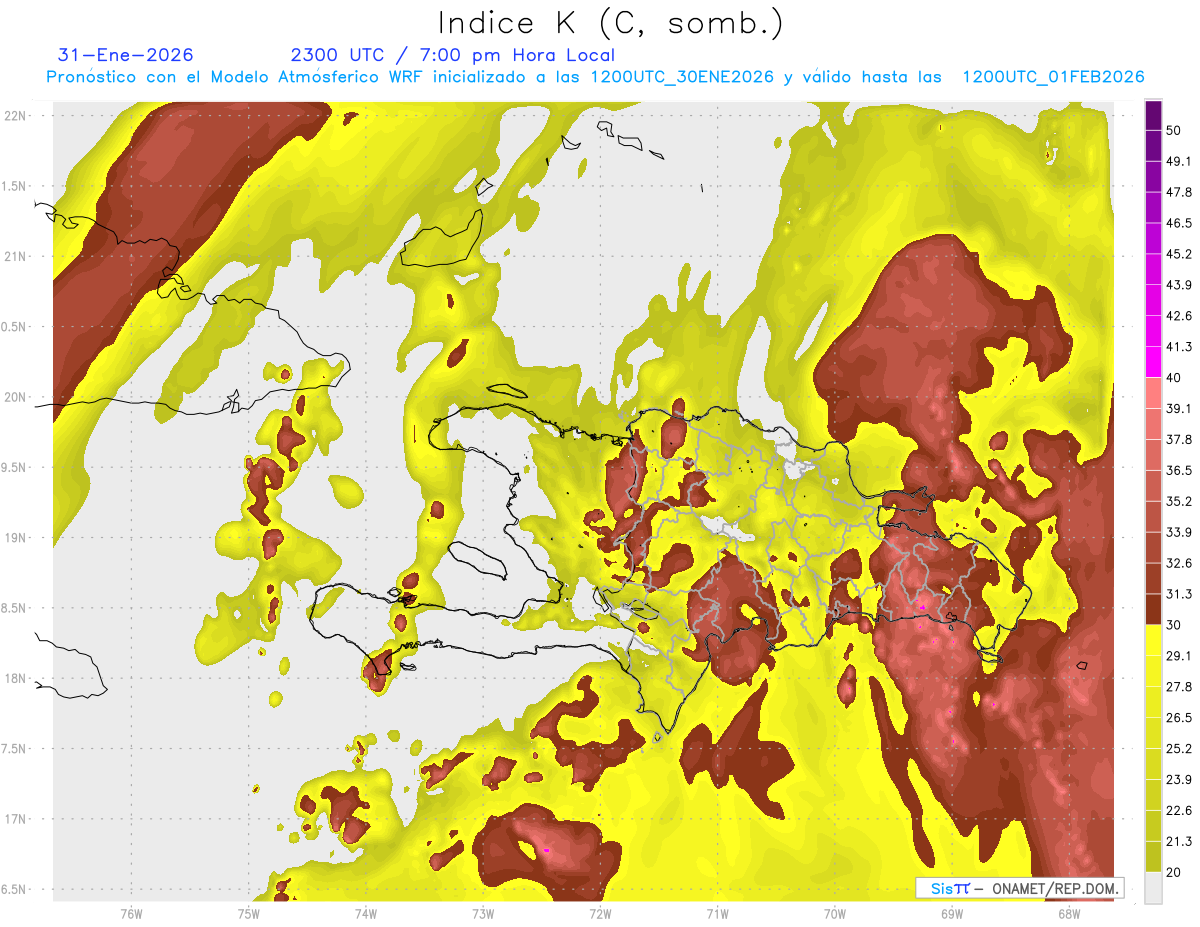
Task: Click legend value '45.2'
Action: point(1178,254)
